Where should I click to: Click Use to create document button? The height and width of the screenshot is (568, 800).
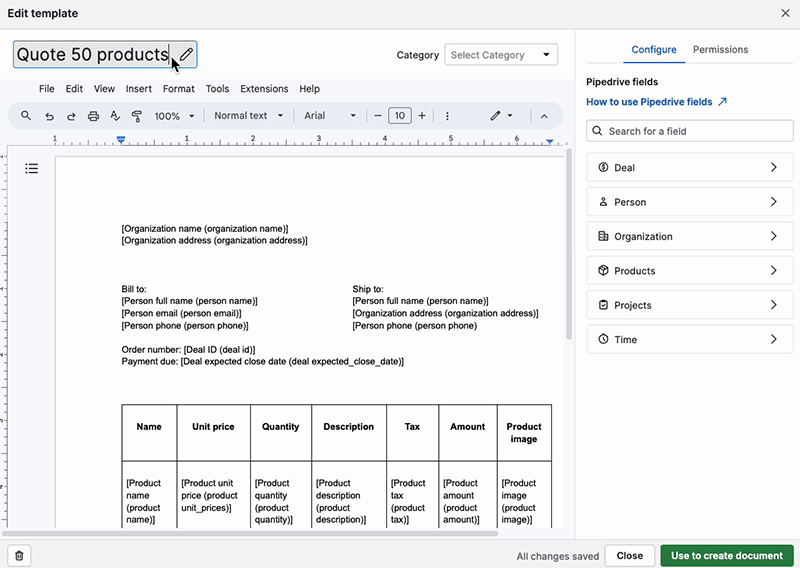(727, 556)
